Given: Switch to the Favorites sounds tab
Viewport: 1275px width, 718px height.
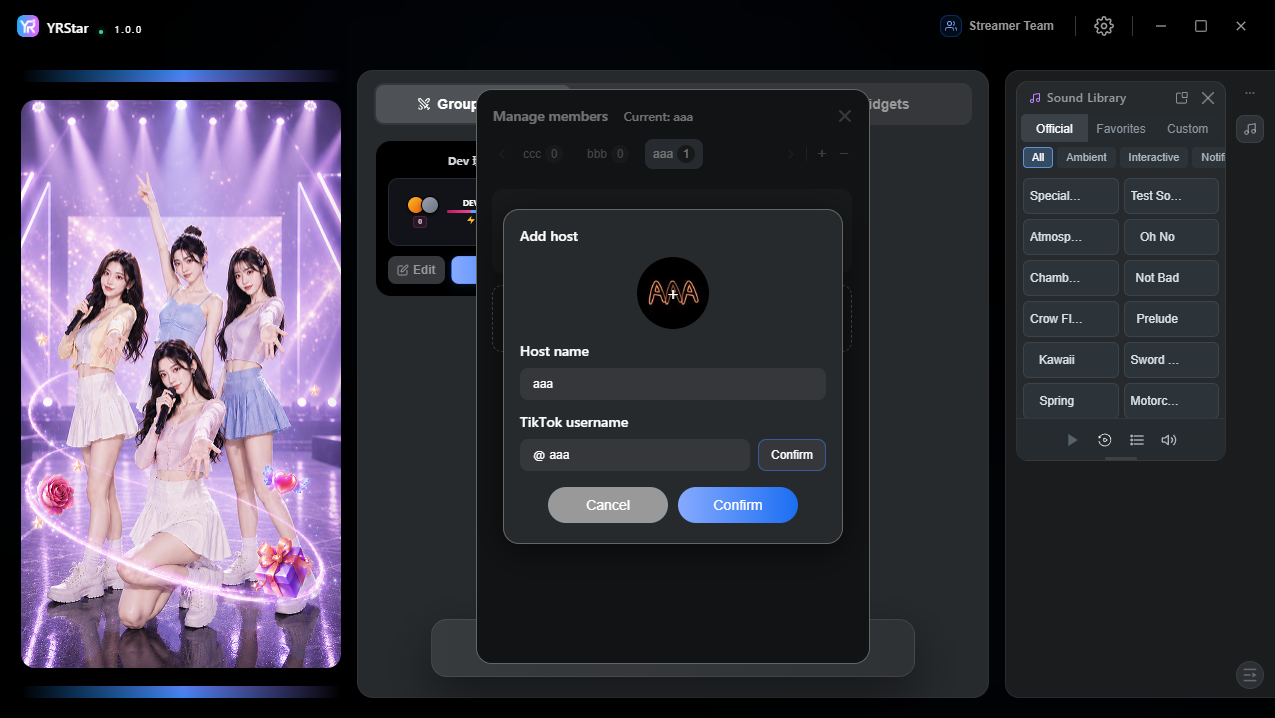Looking at the screenshot, I should pyautogui.click(x=1121, y=128).
